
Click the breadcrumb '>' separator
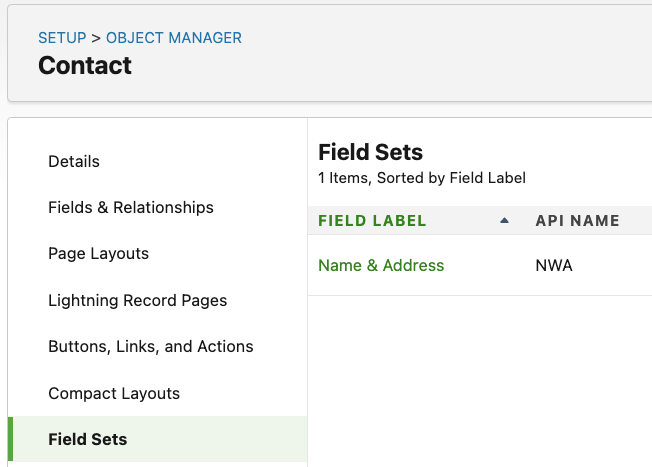(96, 38)
